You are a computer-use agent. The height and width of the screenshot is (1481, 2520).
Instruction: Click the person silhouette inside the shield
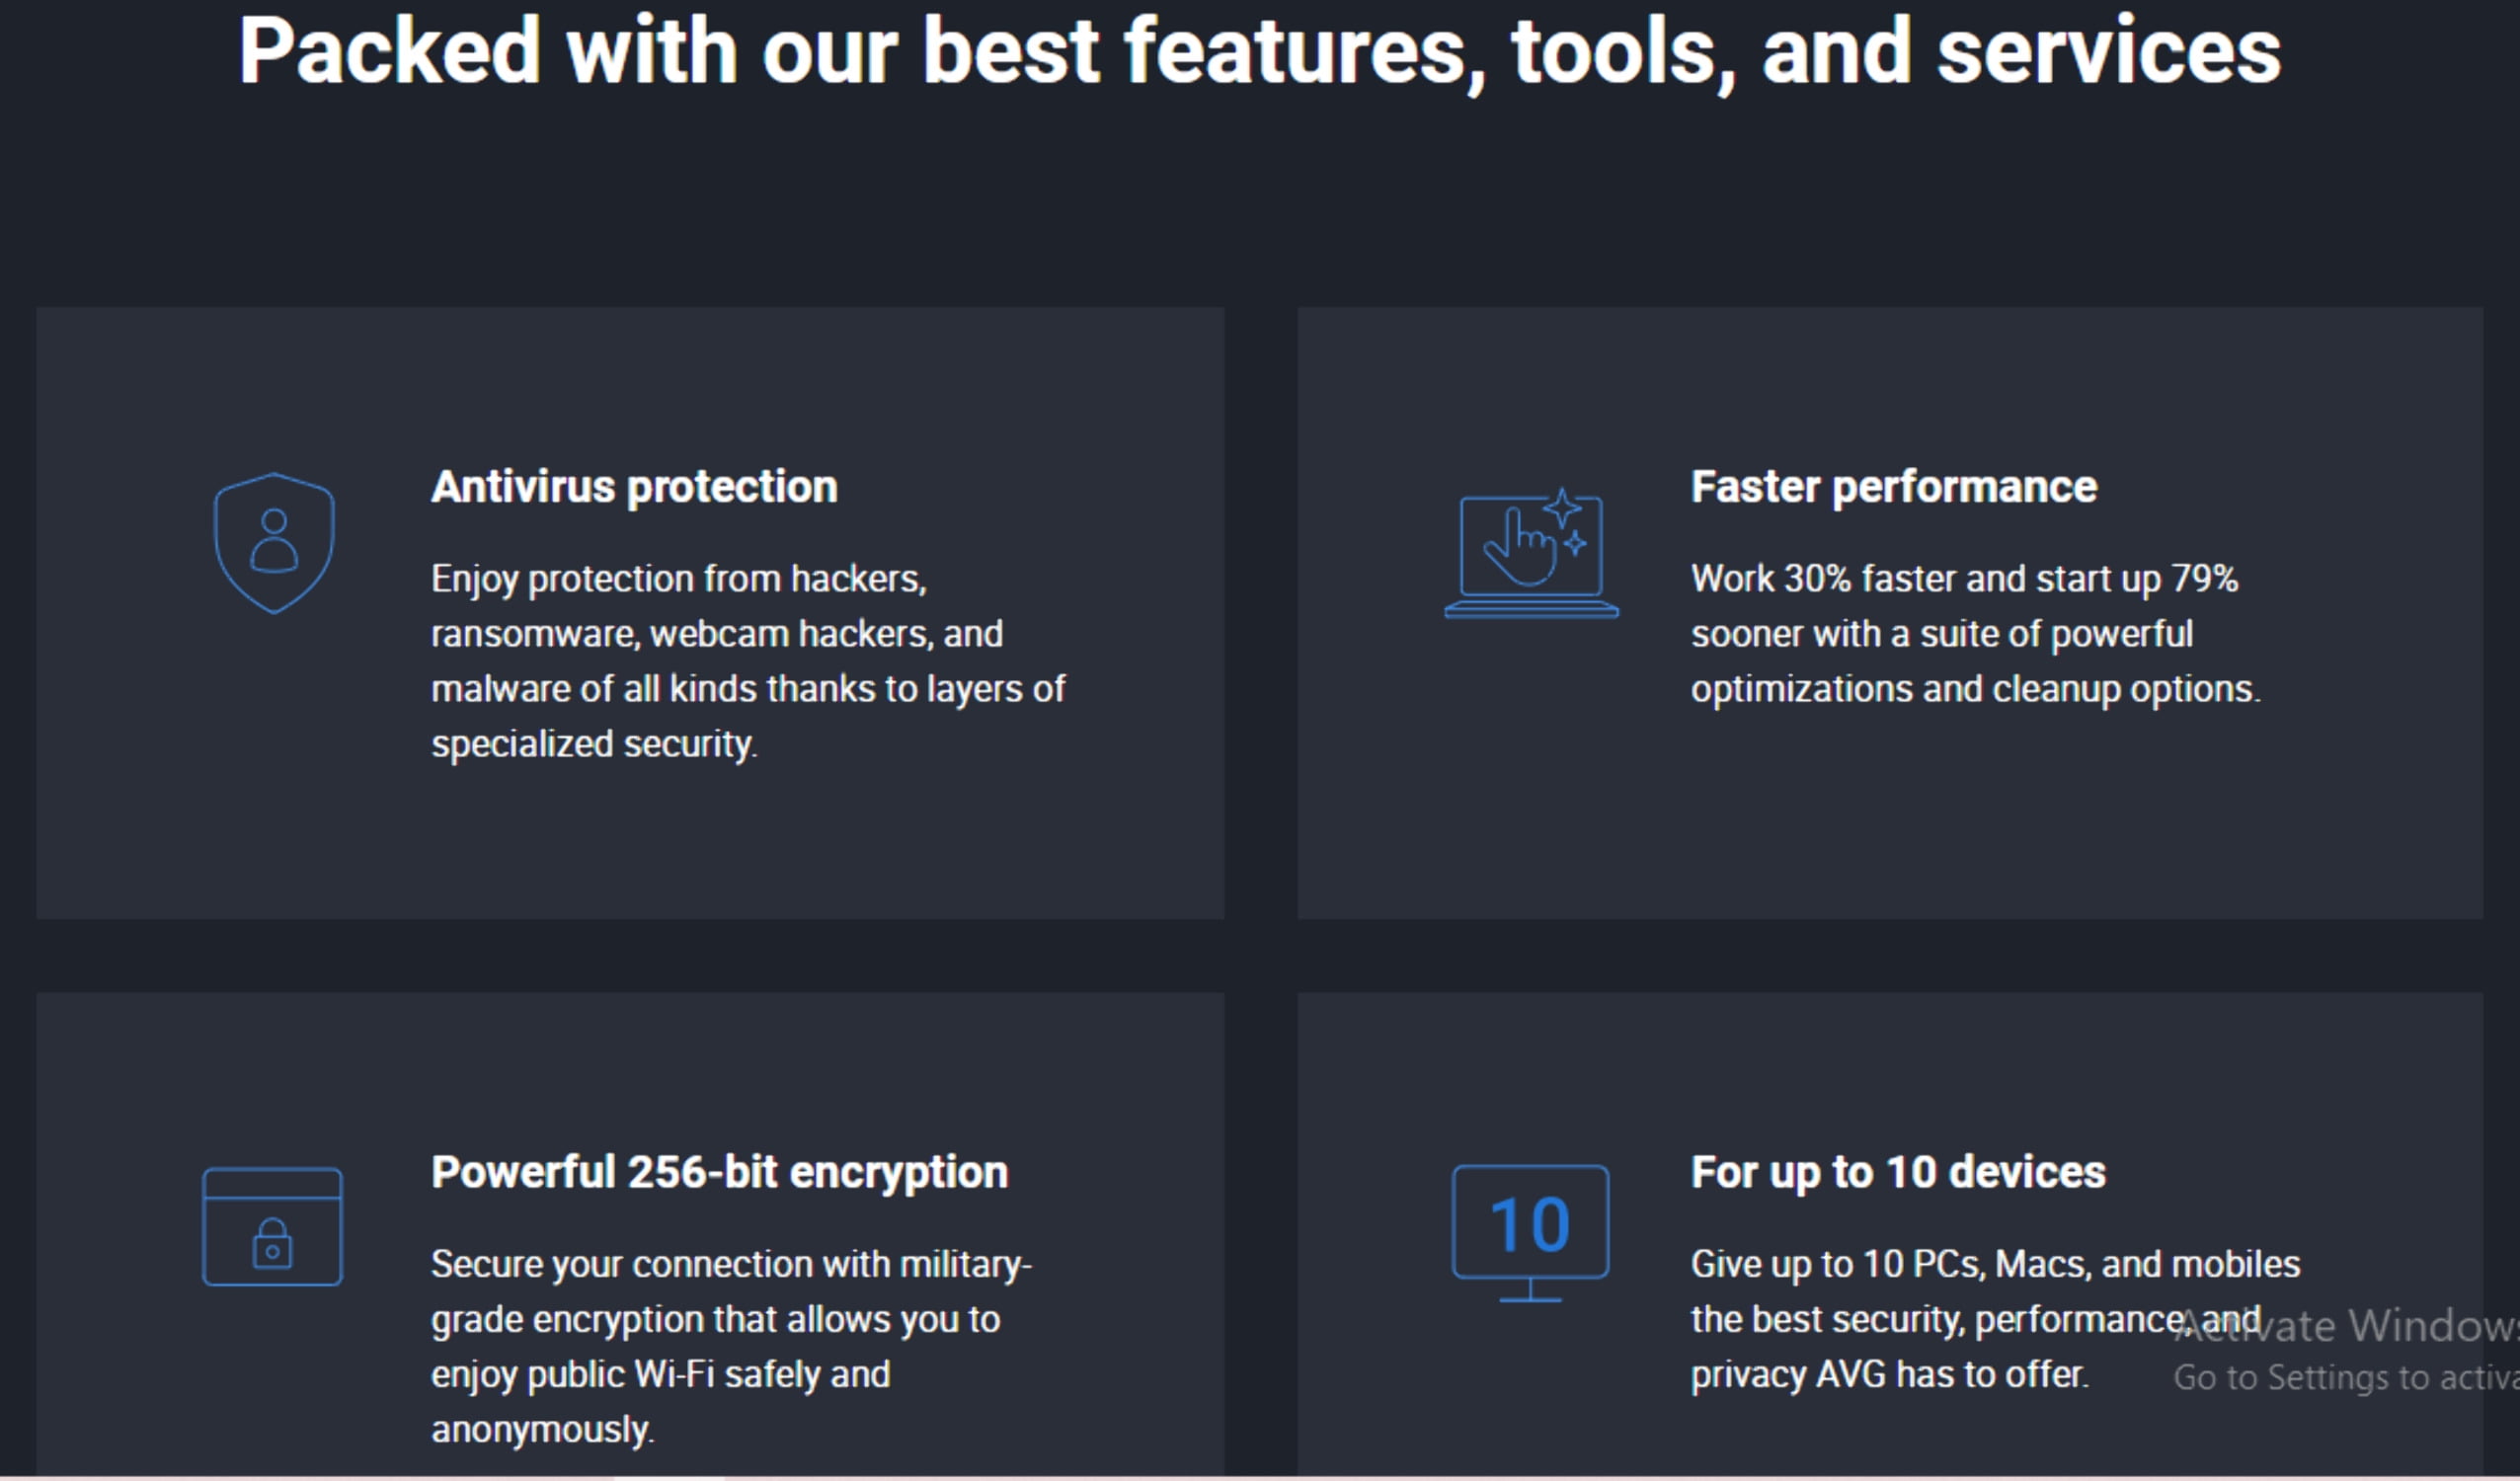tap(274, 541)
